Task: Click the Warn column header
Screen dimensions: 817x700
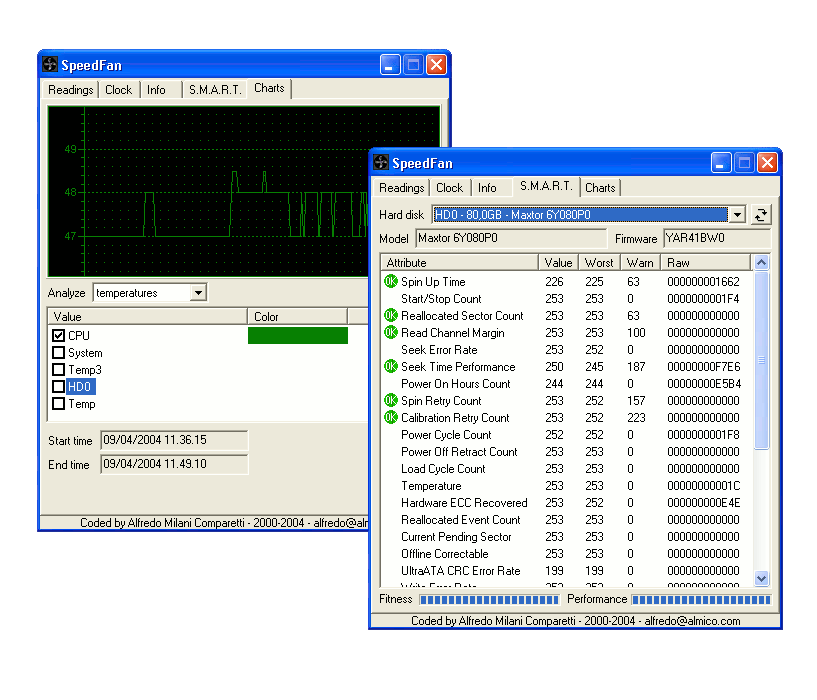Action: click(x=640, y=263)
